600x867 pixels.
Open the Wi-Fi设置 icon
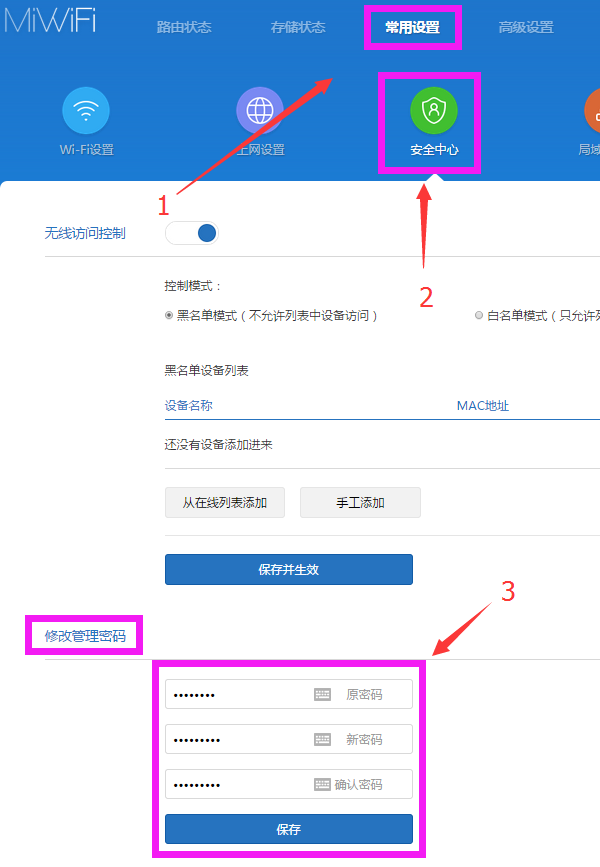click(86, 111)
